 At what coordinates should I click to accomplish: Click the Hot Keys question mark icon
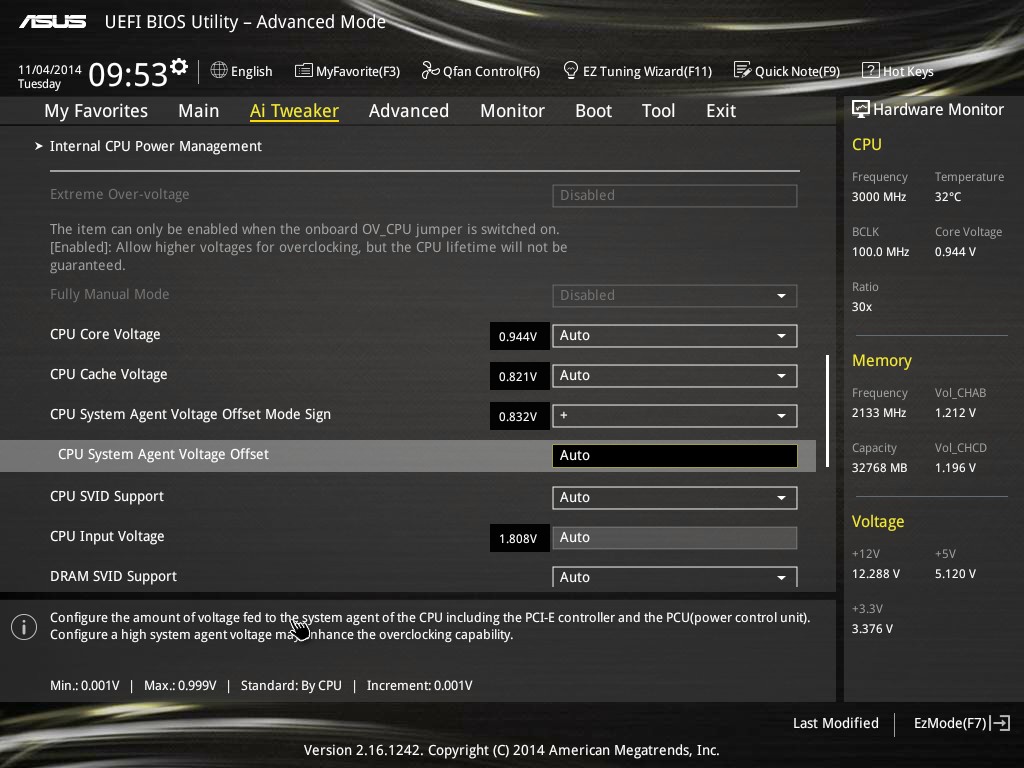click(x=871, y=70)
